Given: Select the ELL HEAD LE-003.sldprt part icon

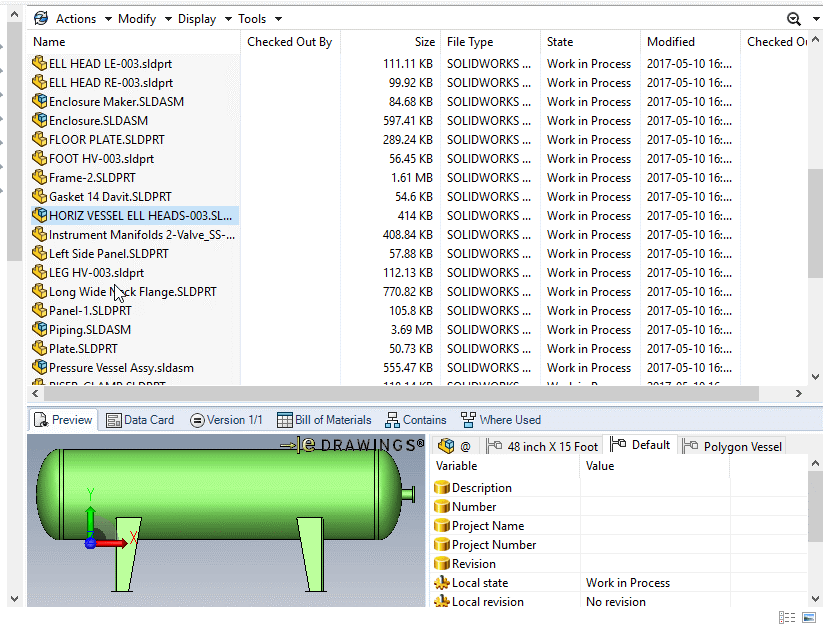Looking at the screenshot, I should pos(39,63).
